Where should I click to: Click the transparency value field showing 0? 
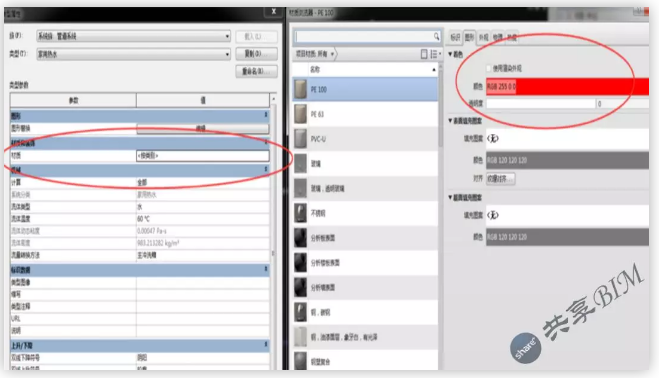622,103
